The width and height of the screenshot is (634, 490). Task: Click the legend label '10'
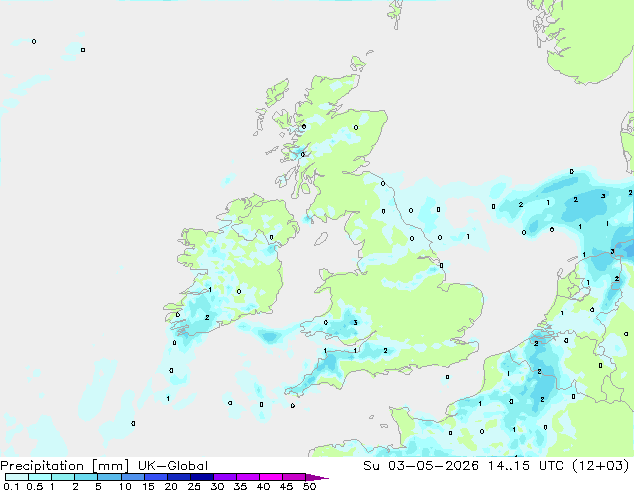tap(125, 486)
